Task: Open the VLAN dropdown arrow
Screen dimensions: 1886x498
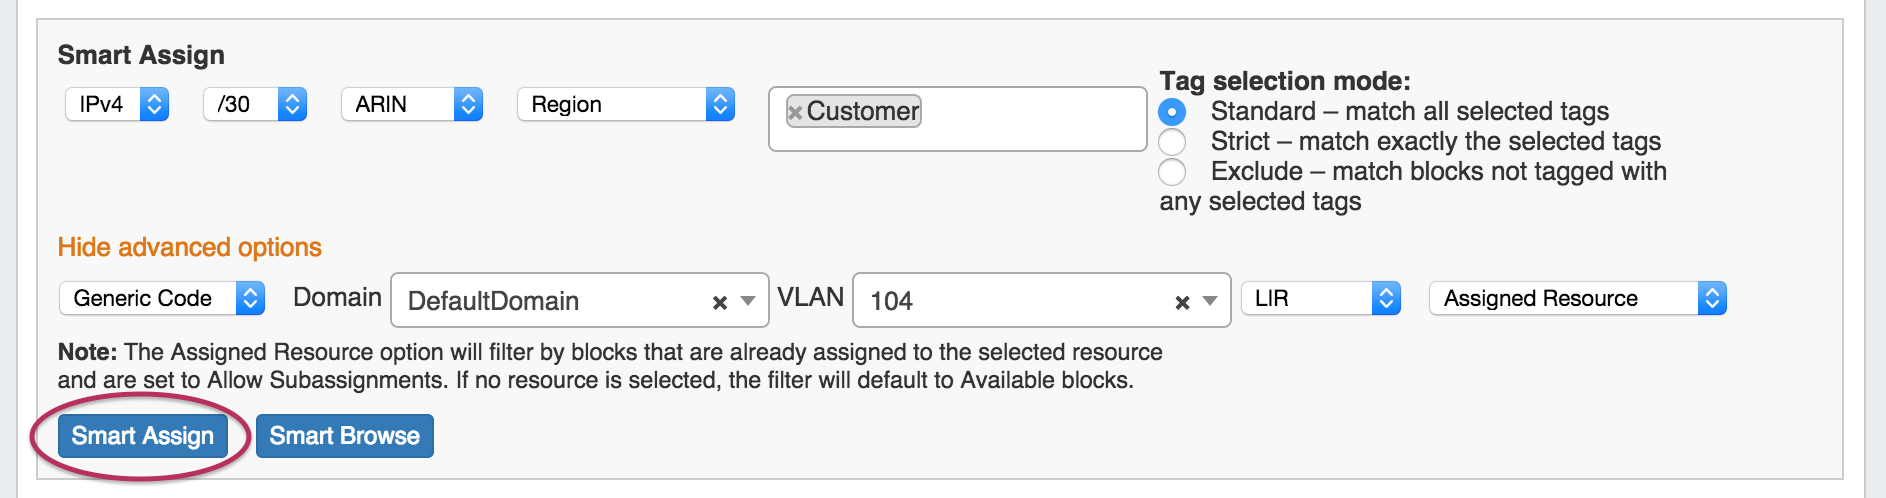Action: tap(1210, 301)
